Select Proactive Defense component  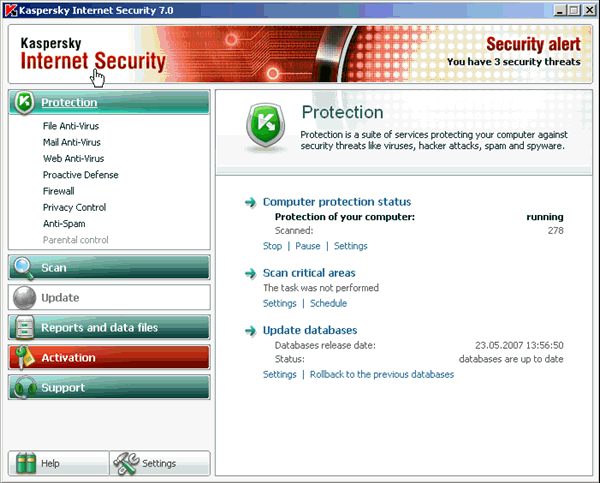tap(81, 175)
